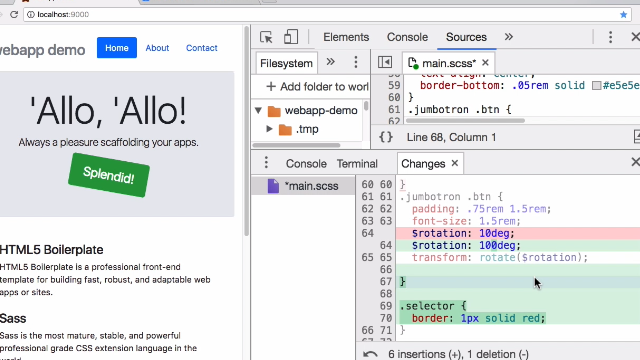Switch to the Console panel tab

pos(407,37)
